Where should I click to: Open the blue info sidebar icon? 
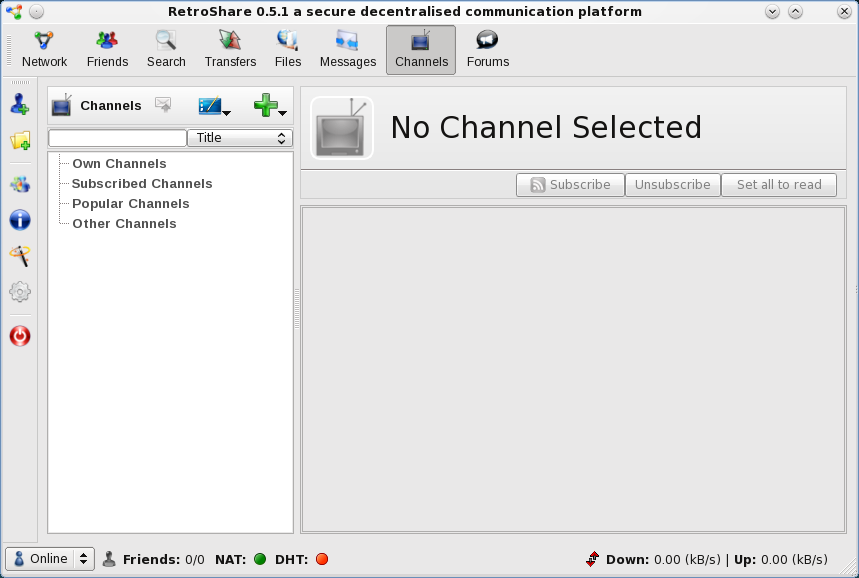(x=20, y=220)
